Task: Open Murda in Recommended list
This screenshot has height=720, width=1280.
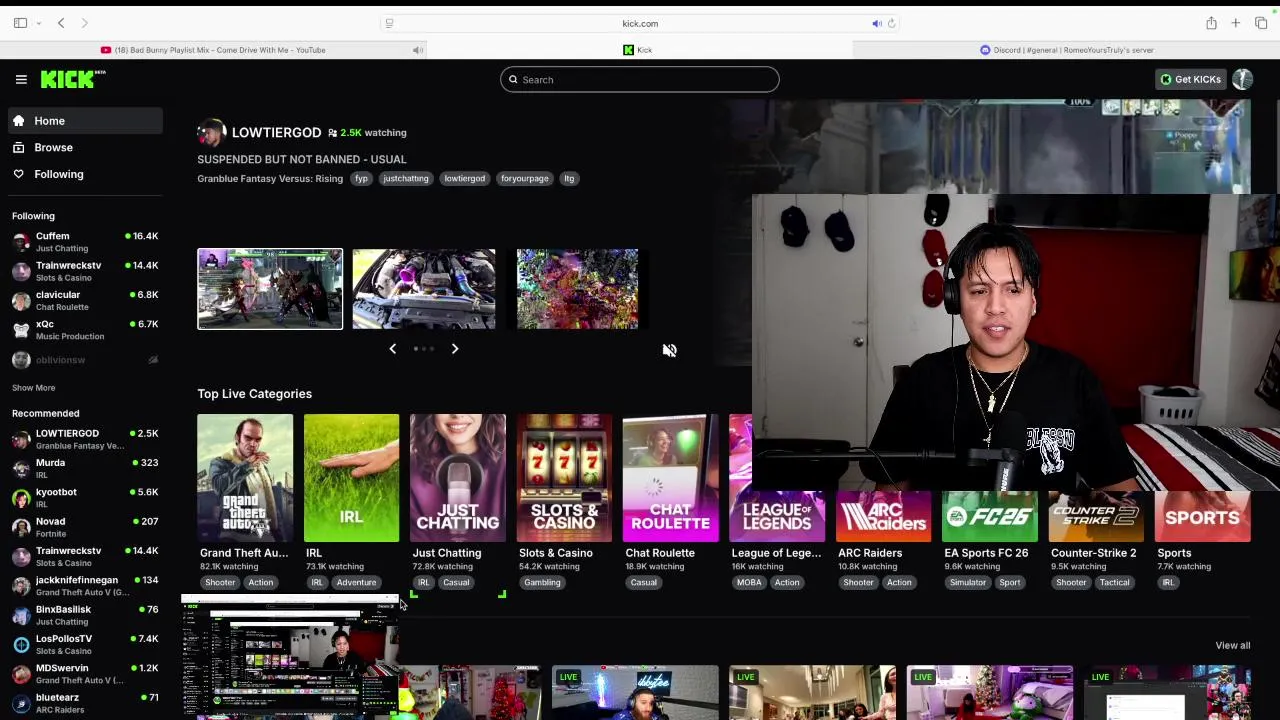Action: (x=84, y=468)
